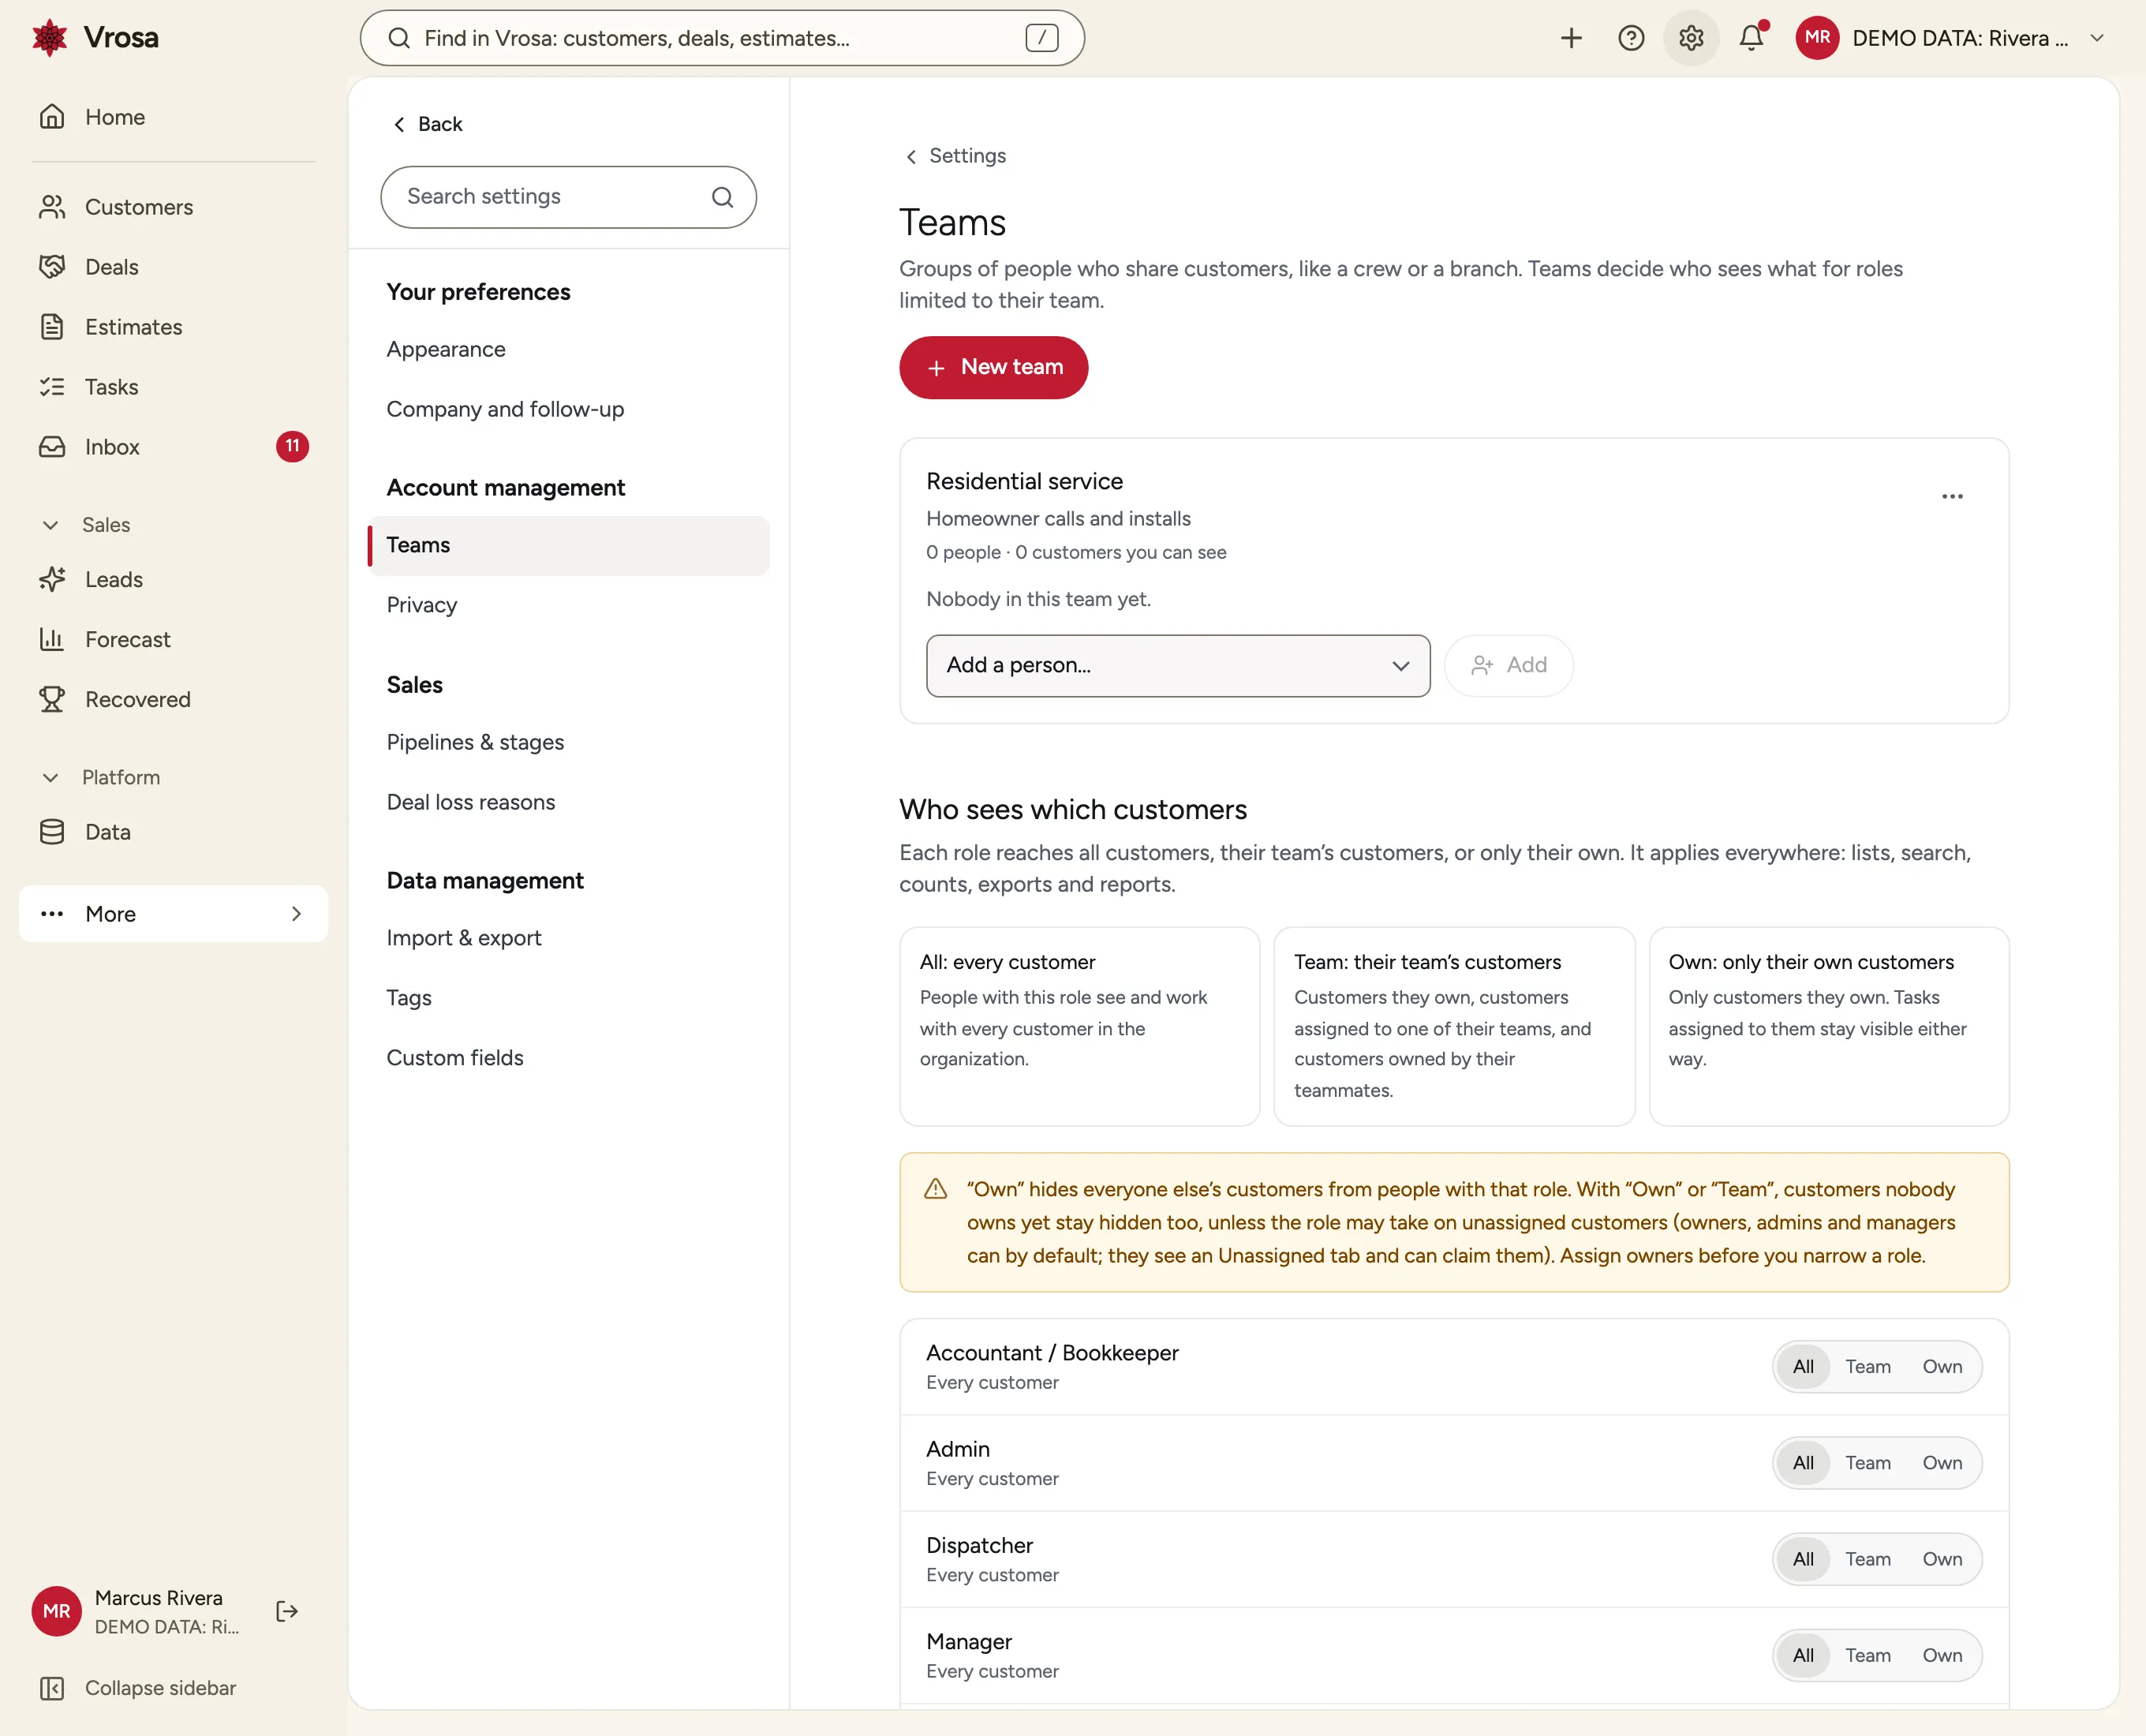
Task: Open the DEMO DATA account dropdown chevron
Action: (2097, 38)
